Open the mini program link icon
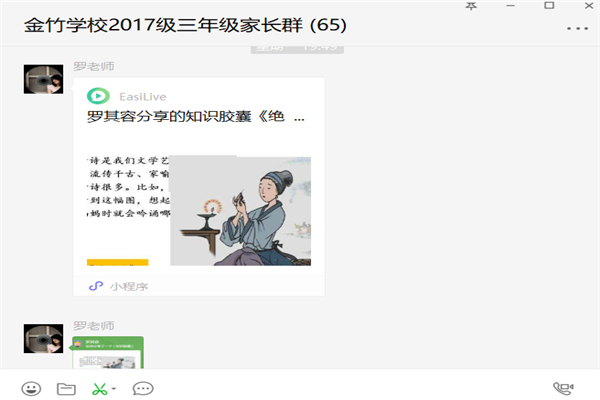 click(96, 286)
